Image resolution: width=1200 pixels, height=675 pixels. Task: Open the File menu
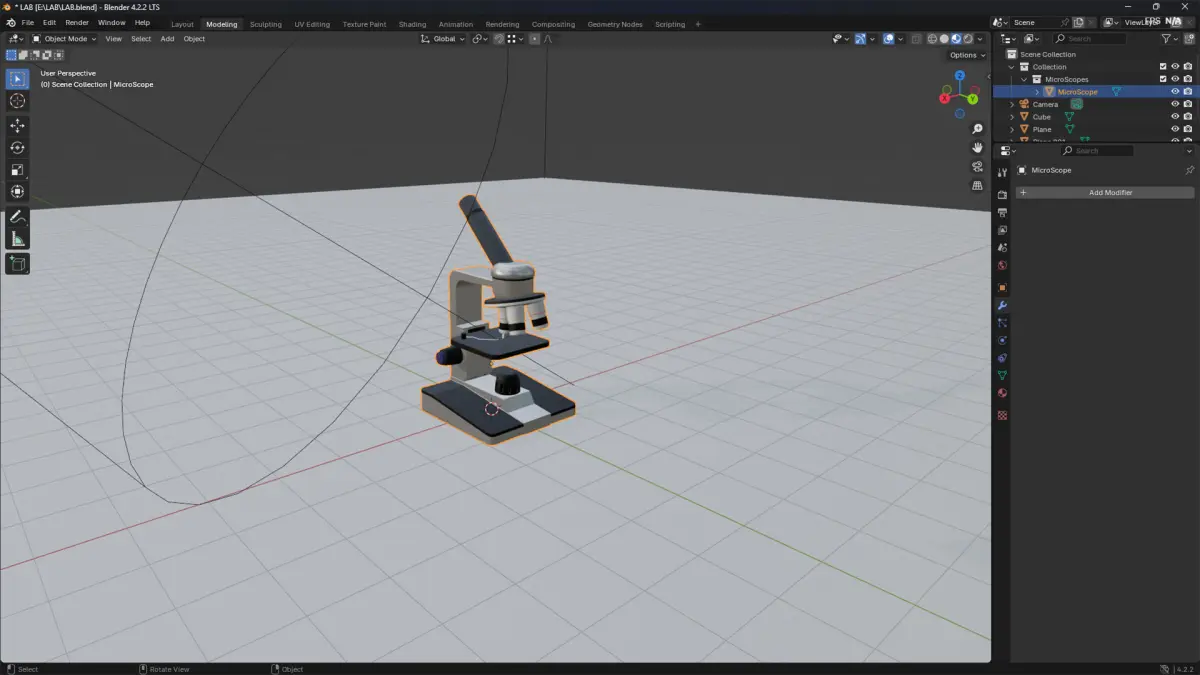point(28,23)
